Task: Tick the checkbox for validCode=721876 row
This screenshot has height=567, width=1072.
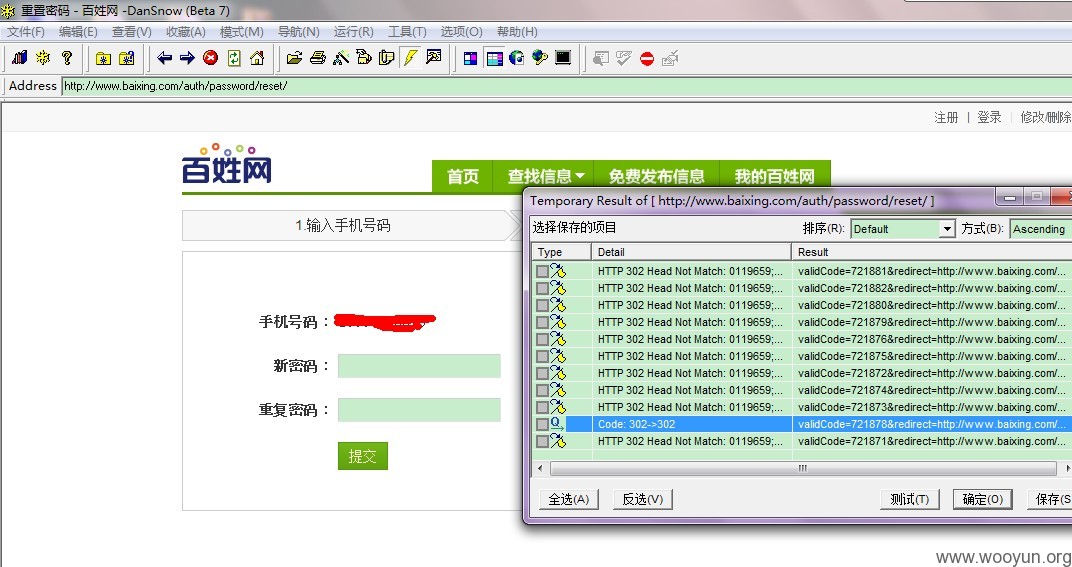Action: pyautogui.click(x=542, y=340)
